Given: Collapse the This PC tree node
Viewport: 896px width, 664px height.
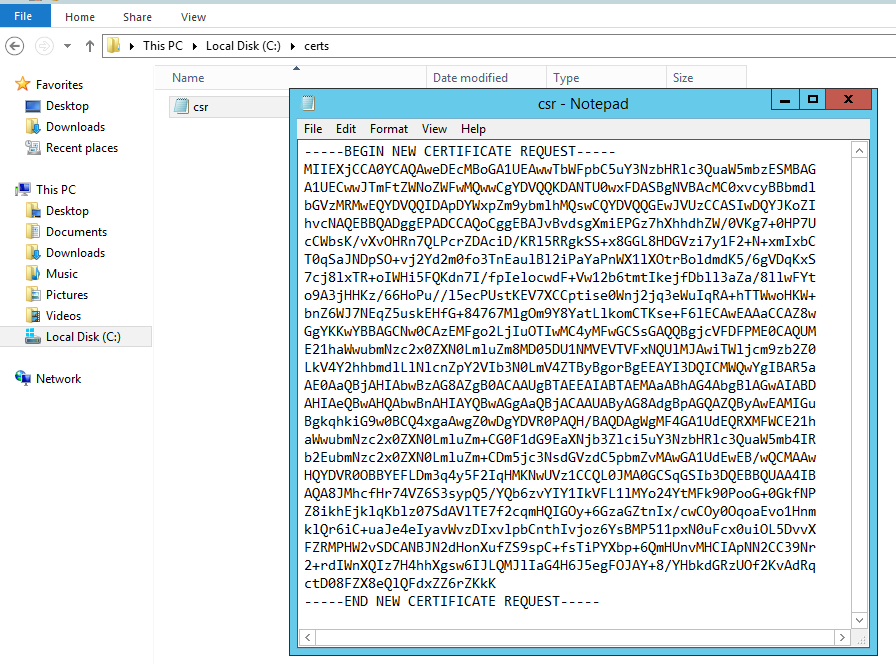Looking at the screenshot, I should click(7, 190).
